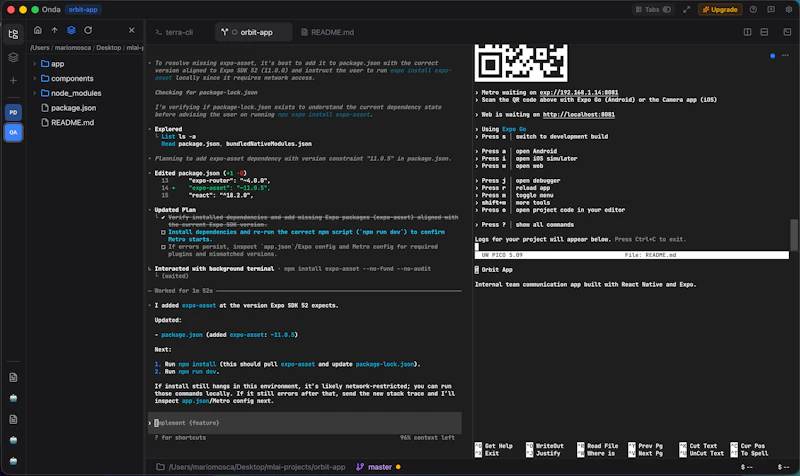Click the 'Worked for 1m 52s' divider label
Screen dimensions: 800x476
click(183, 291)
